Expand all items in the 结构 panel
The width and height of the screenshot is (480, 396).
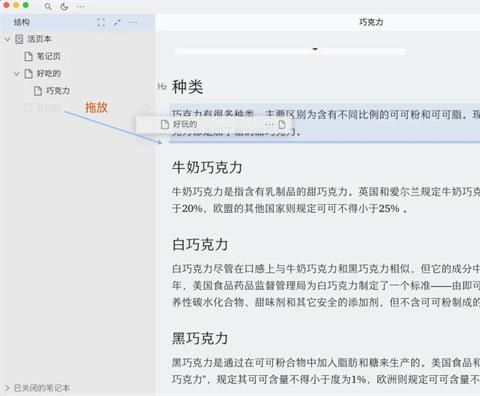[101, 22]
